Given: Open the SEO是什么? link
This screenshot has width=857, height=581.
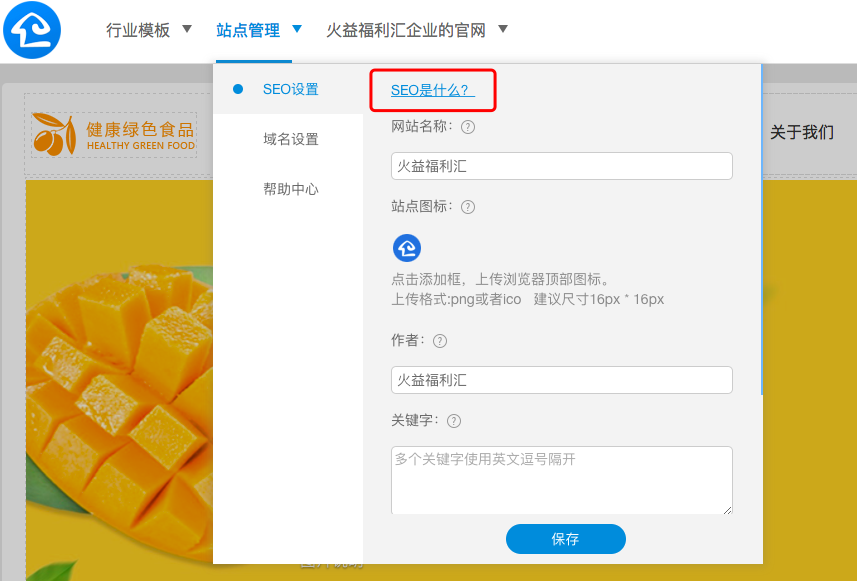Looking at the screenshot, I should pos(432,90).
